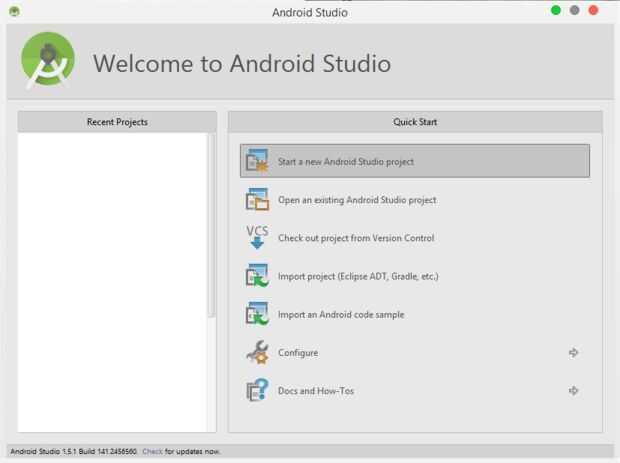This screenshot has height=463, width=620.
Task: Click the Quick Start panel header
Action: click(x=415, y=122)
